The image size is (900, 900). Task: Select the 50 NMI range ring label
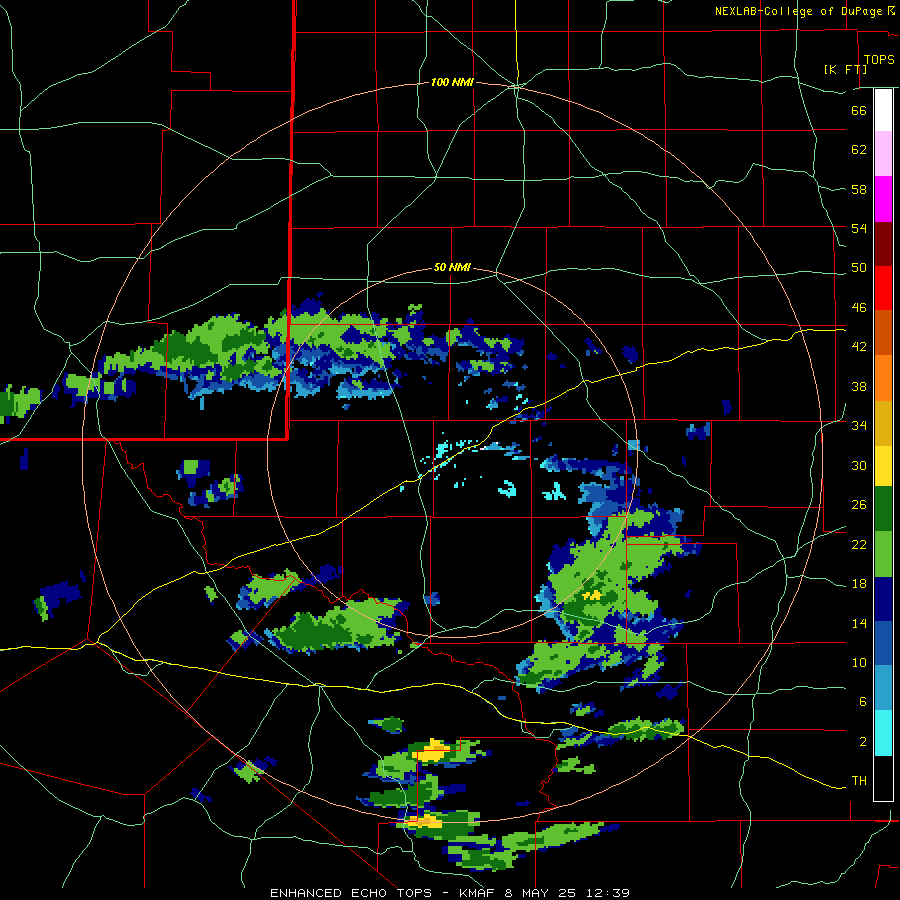pyautogui.click(x=452, y=267)
